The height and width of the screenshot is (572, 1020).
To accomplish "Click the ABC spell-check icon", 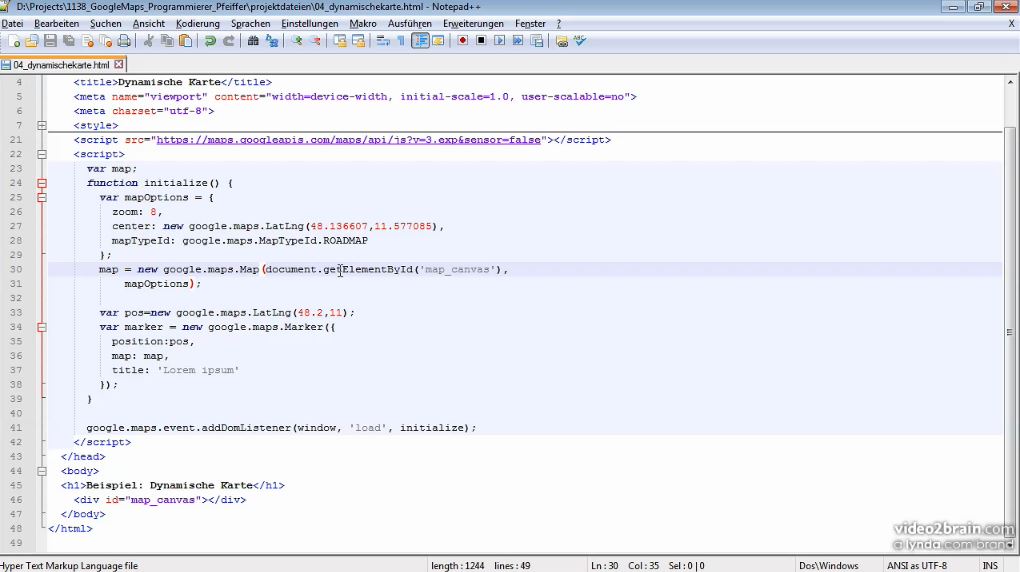I will tap(580, 41).
